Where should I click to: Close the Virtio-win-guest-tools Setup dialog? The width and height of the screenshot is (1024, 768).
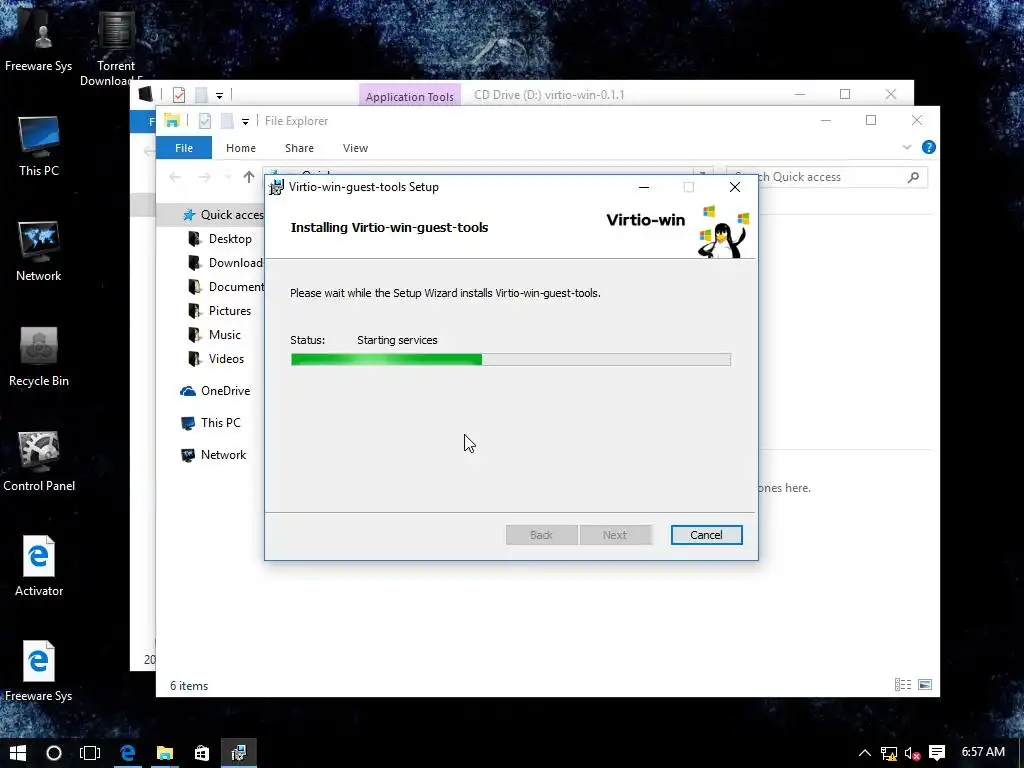[x=735, y=187]
